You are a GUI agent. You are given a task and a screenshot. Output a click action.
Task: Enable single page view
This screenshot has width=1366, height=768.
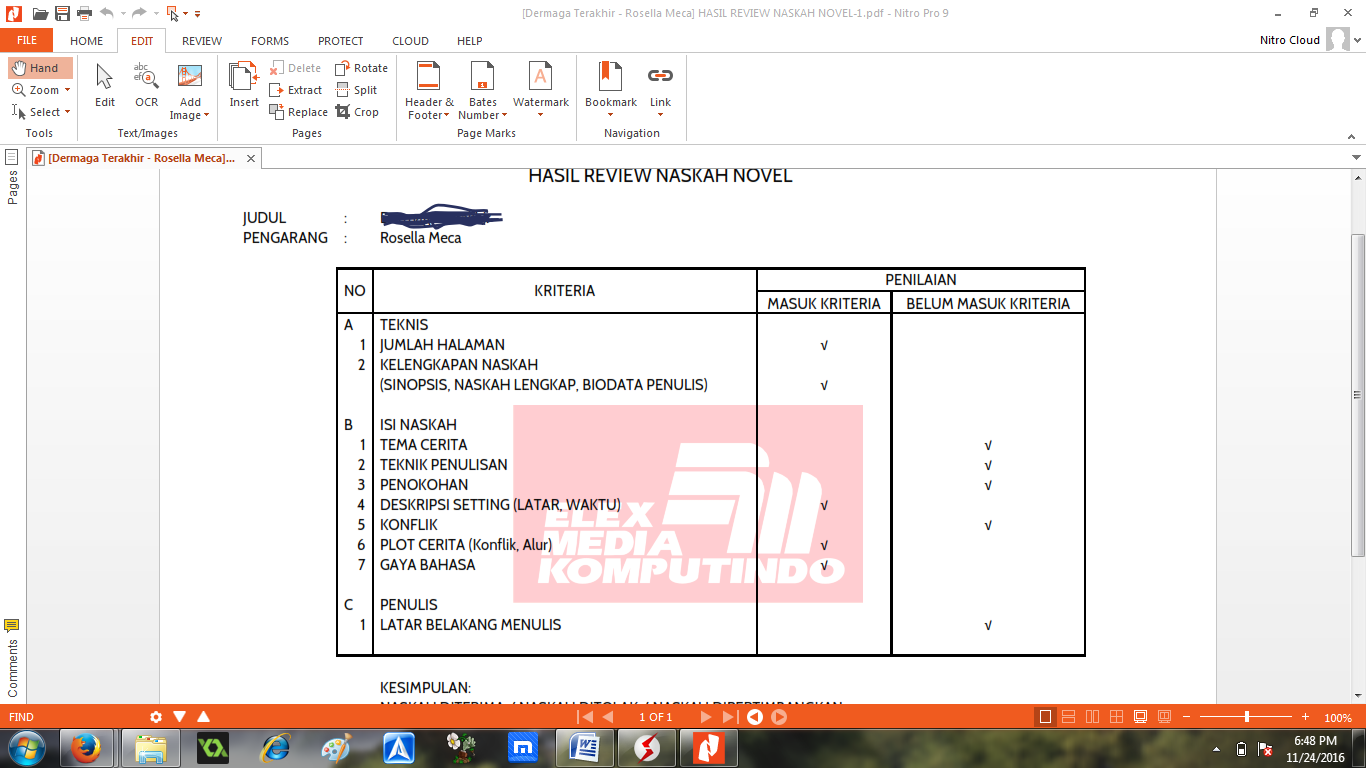(1045, 717)
